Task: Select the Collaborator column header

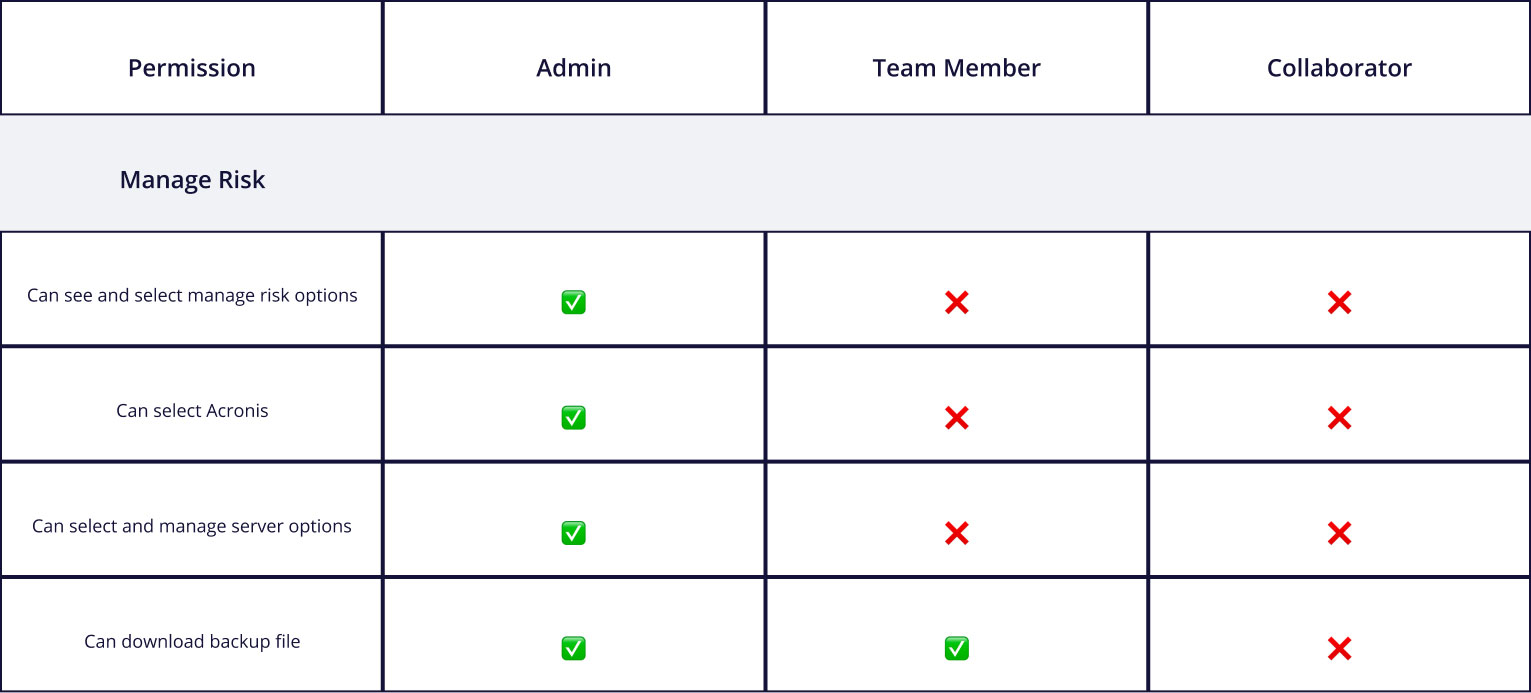Action: tap(1339, 68)
